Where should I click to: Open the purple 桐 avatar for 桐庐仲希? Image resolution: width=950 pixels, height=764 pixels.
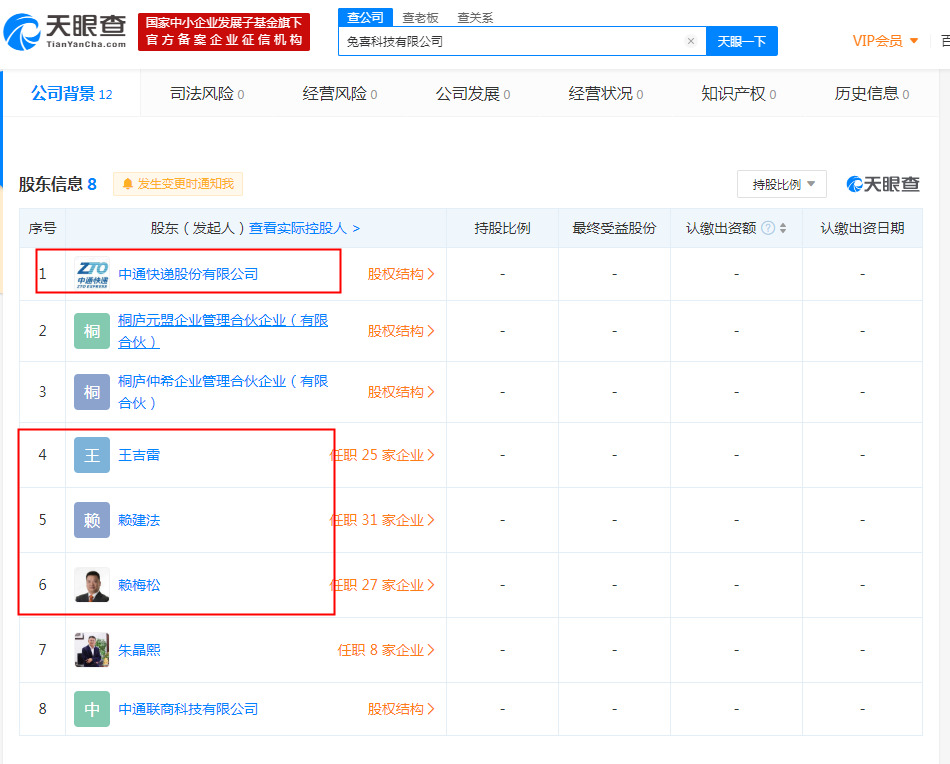click(x=91, y=392)
